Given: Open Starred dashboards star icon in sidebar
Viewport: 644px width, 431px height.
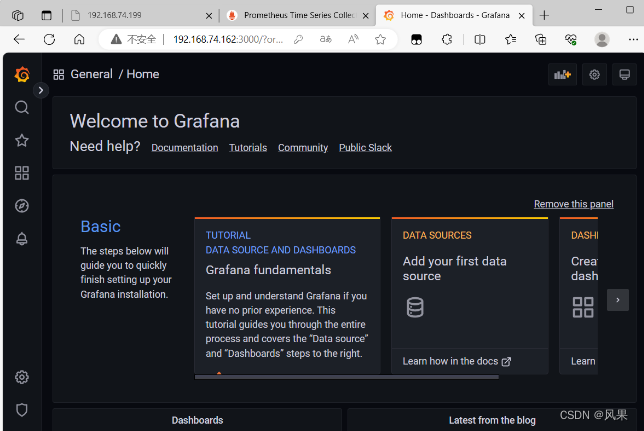Looking at the screenshot, I should click(x=22, y=141).
